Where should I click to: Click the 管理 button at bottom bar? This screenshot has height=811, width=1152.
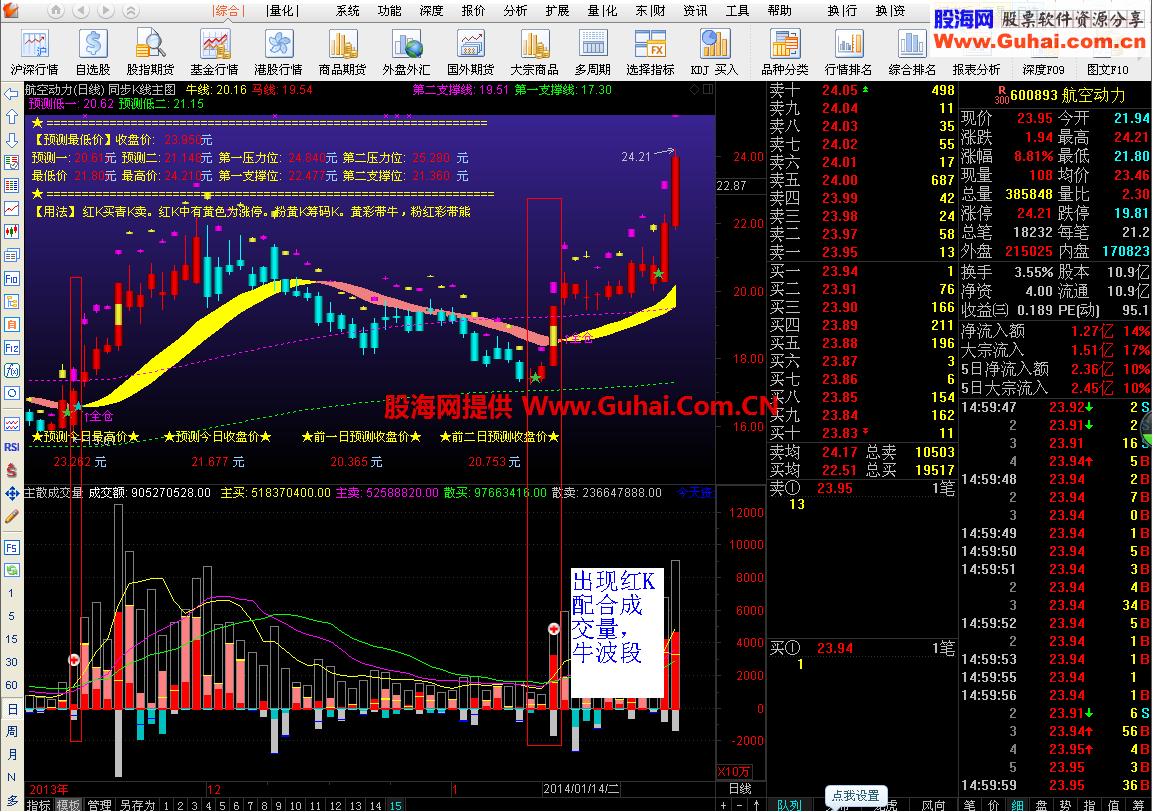(99, 805)
